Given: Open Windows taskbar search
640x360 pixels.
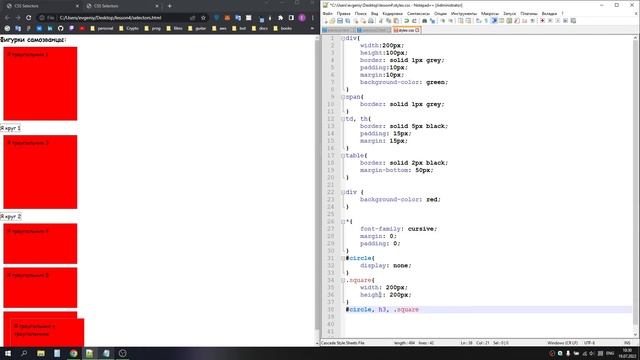Looking at the screenshot, I should [24, 353].
